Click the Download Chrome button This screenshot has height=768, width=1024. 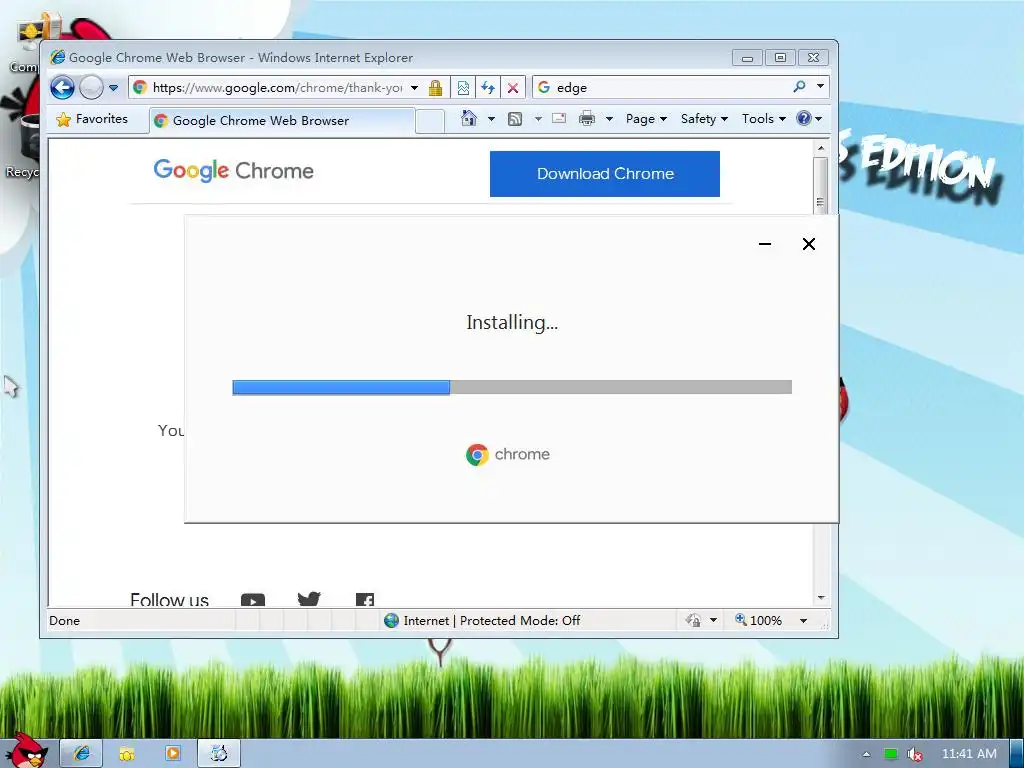[x=605, y=174]
